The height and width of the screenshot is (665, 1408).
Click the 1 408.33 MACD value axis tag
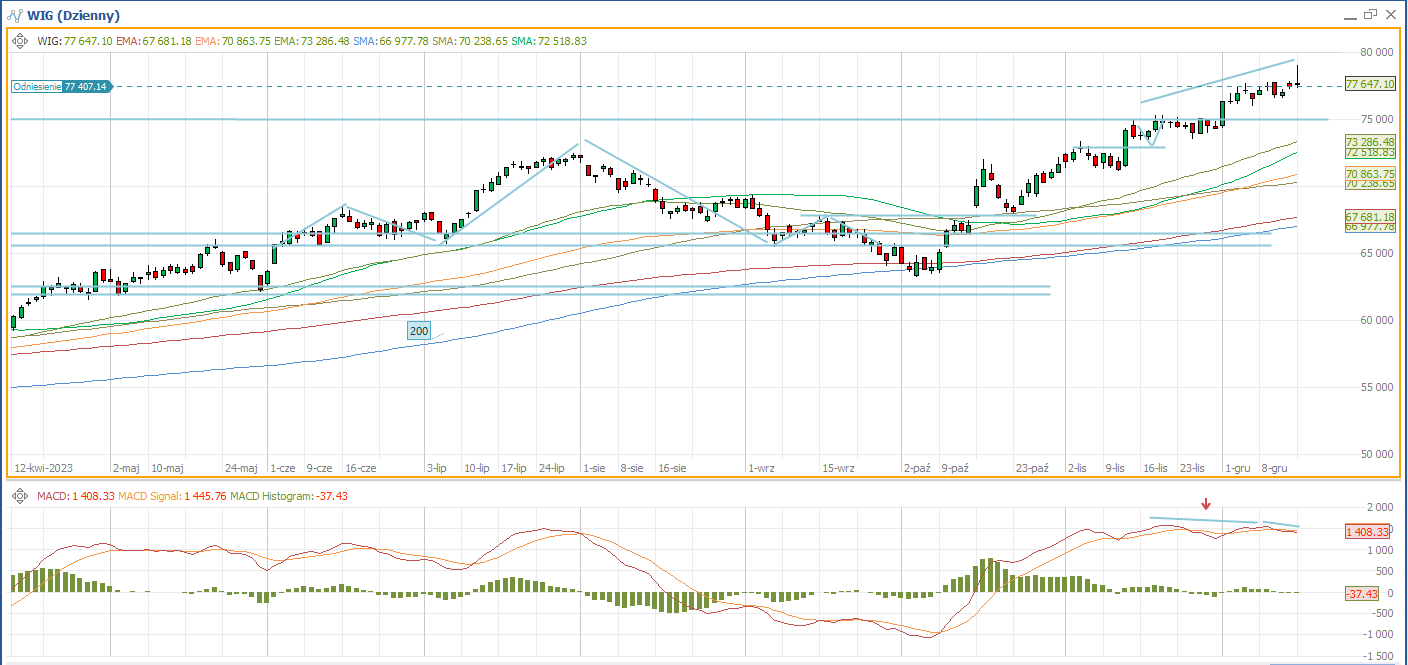click(x=1367, y=532)
